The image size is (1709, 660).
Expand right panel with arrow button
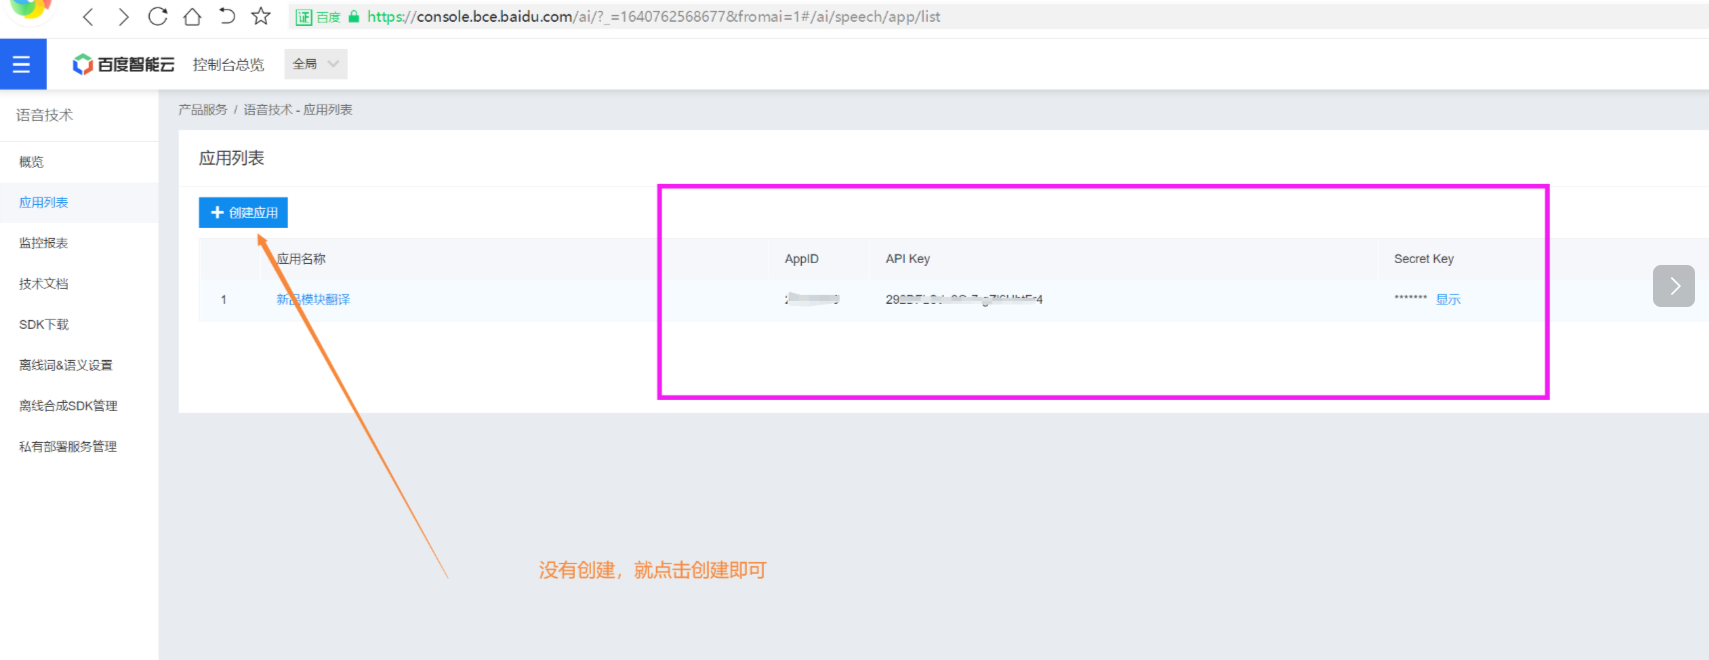coord(1673,286)
